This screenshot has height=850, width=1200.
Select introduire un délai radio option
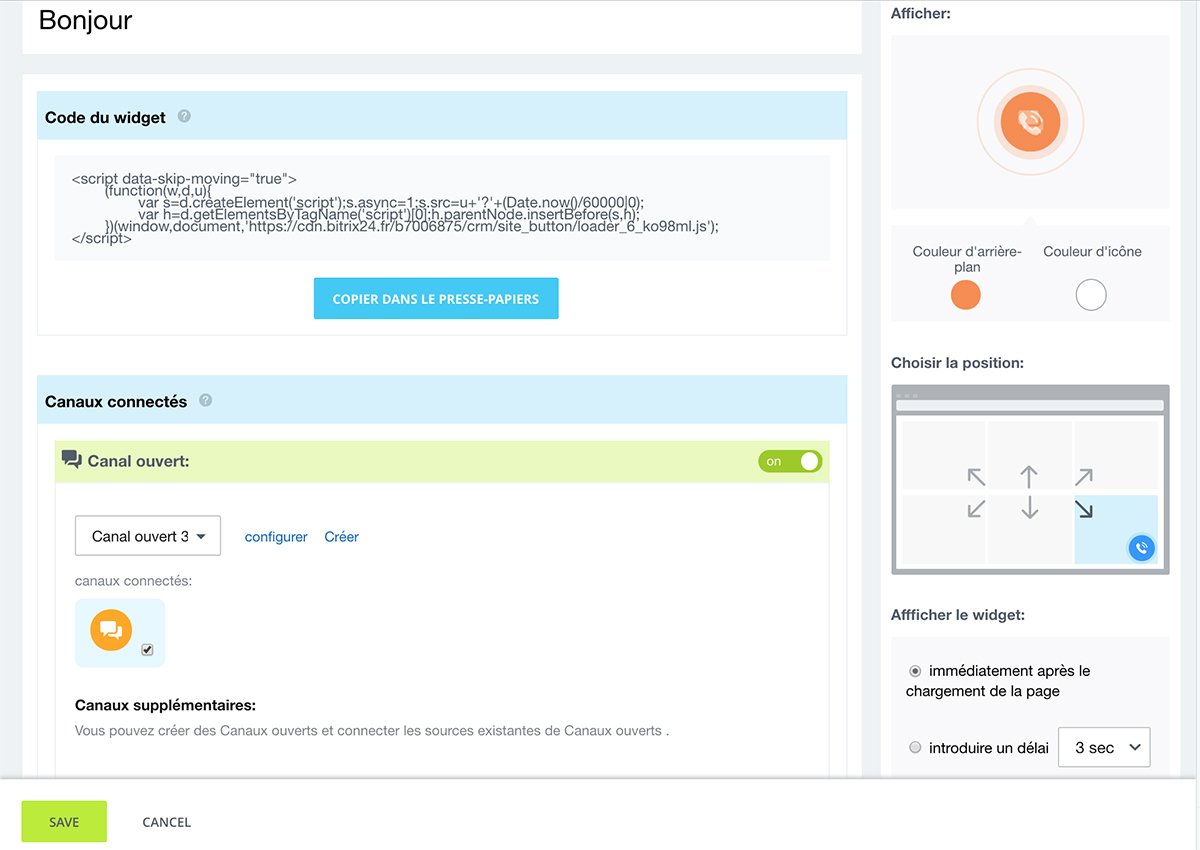point(915,747)
